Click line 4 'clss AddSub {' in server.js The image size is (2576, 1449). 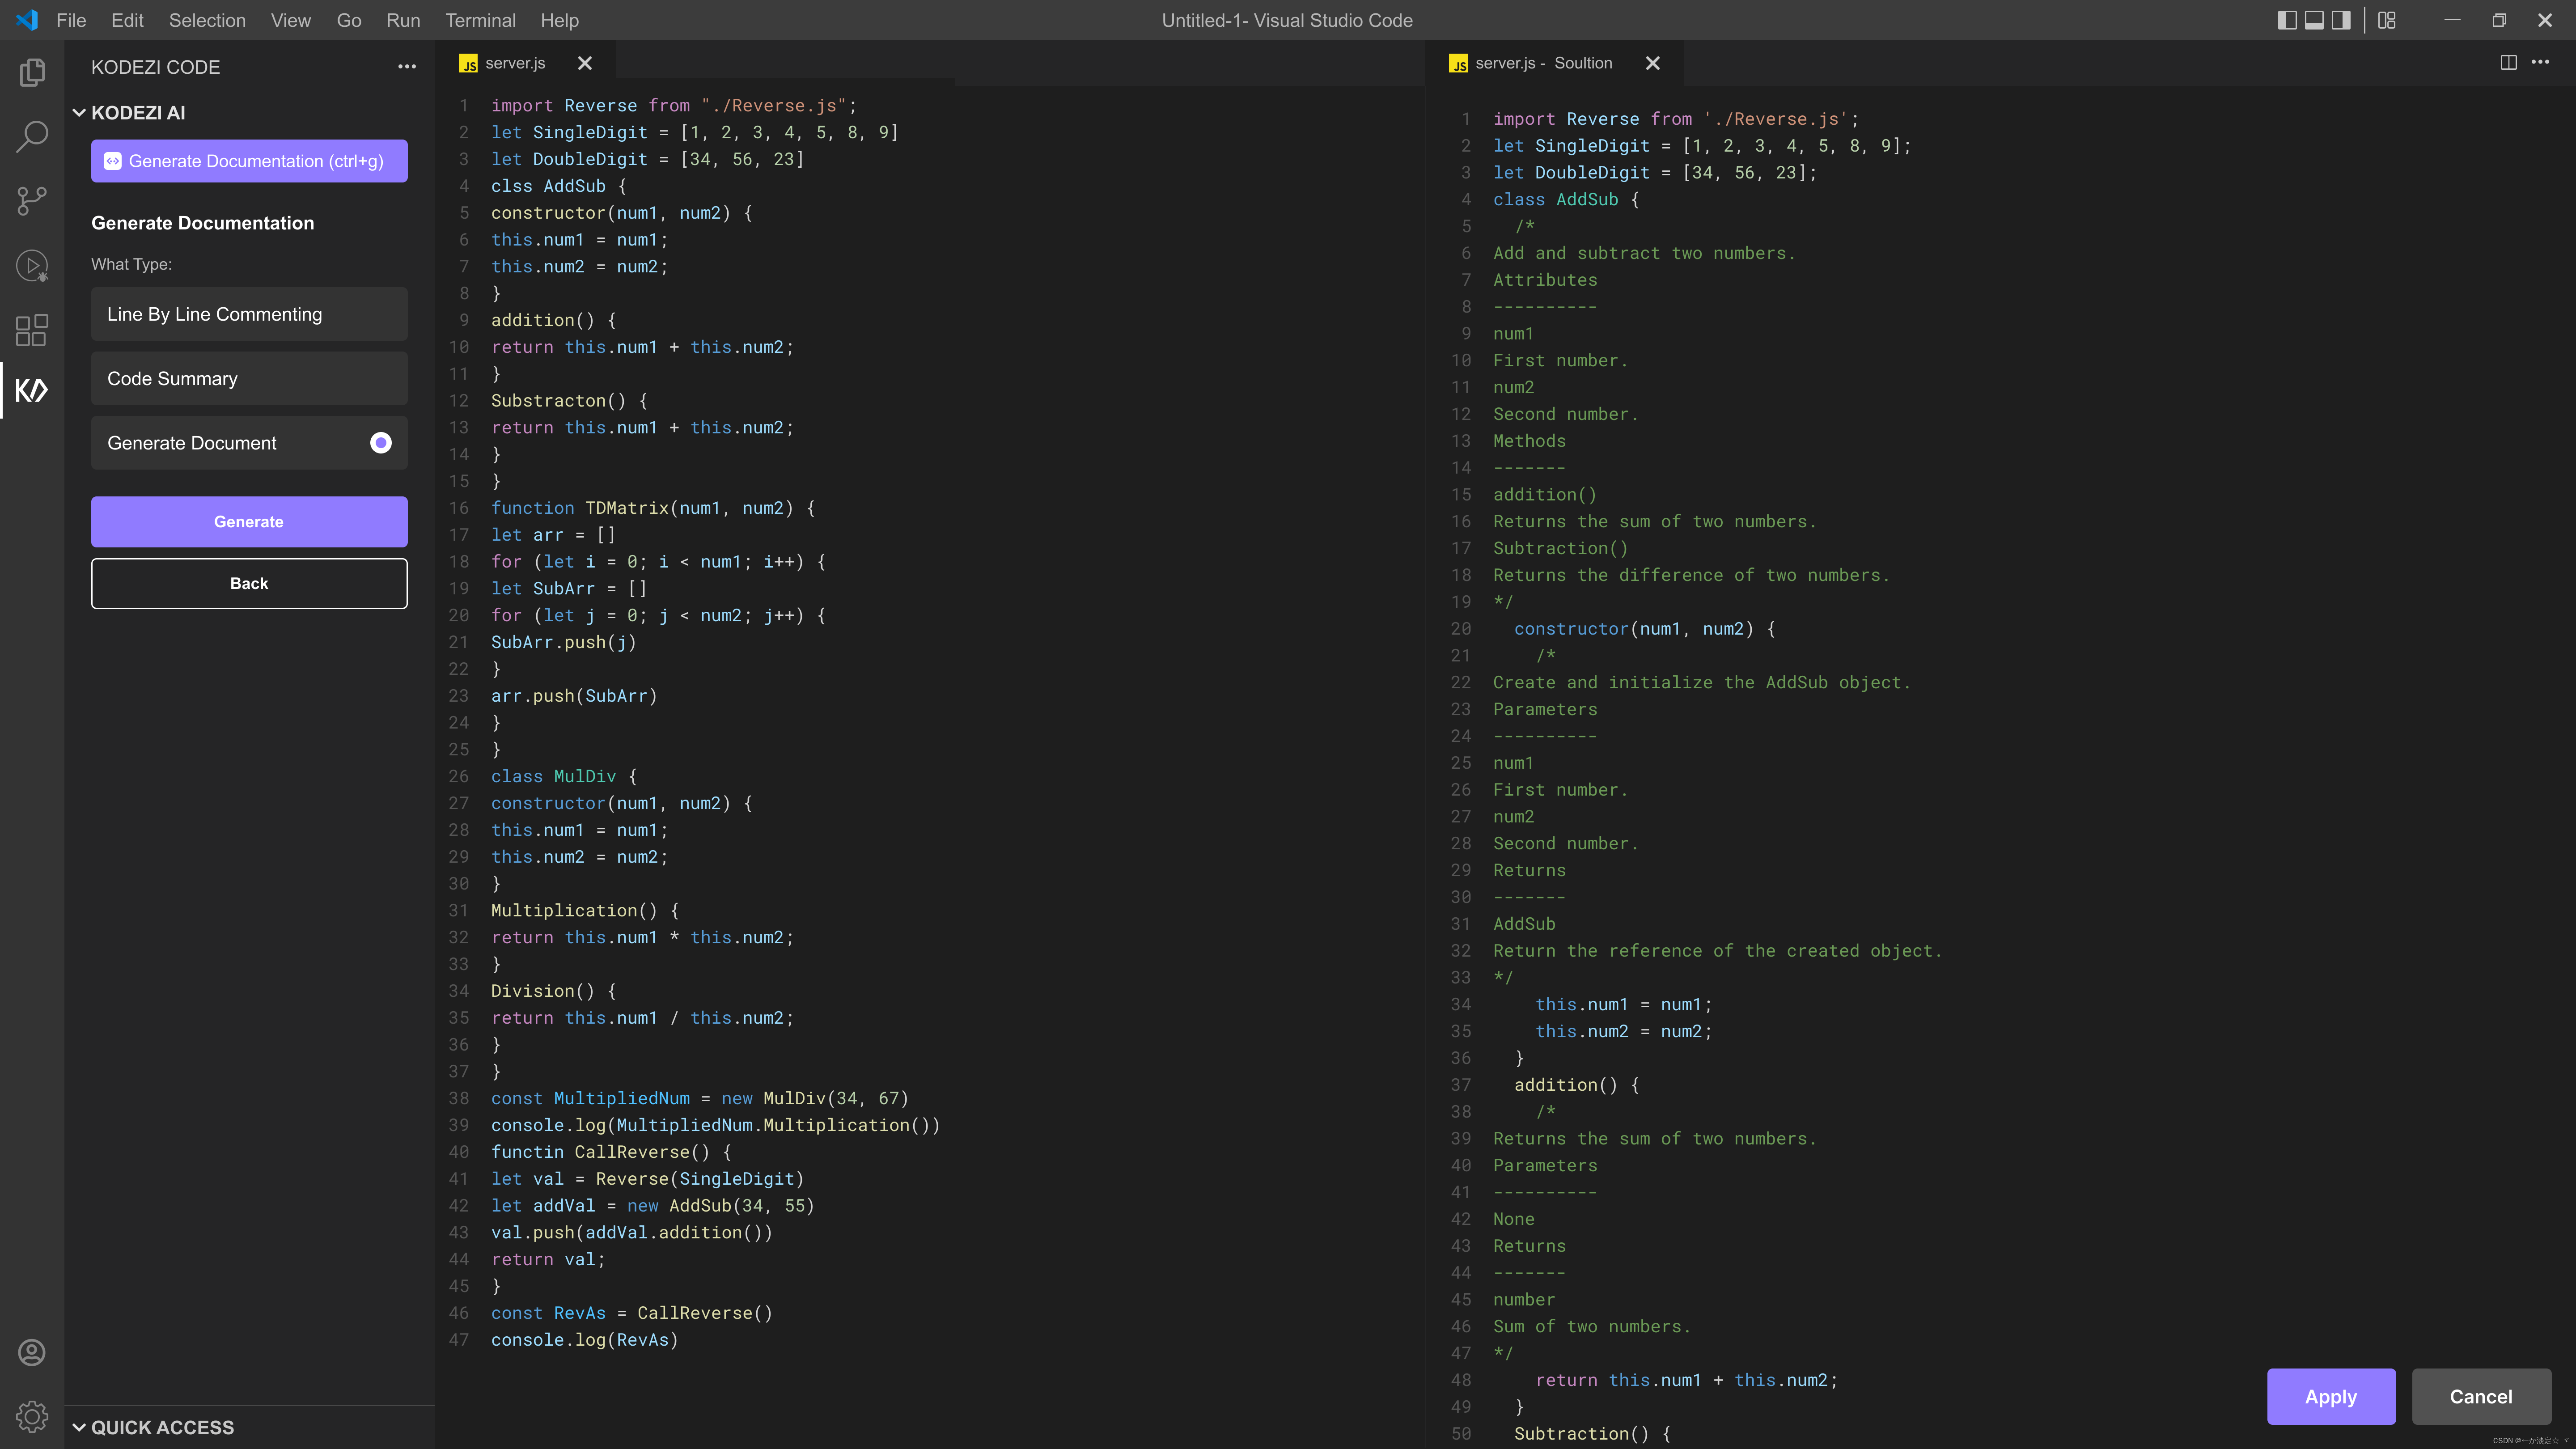tap(558, 186)
